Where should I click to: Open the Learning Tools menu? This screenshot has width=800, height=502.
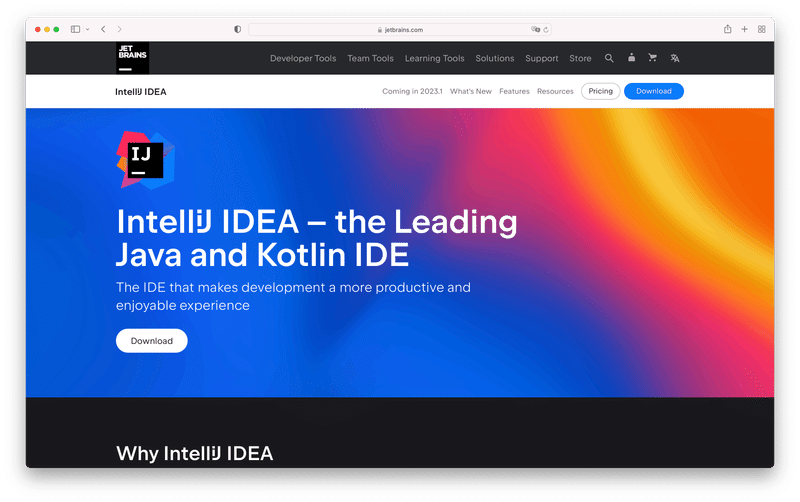point(435,58)
